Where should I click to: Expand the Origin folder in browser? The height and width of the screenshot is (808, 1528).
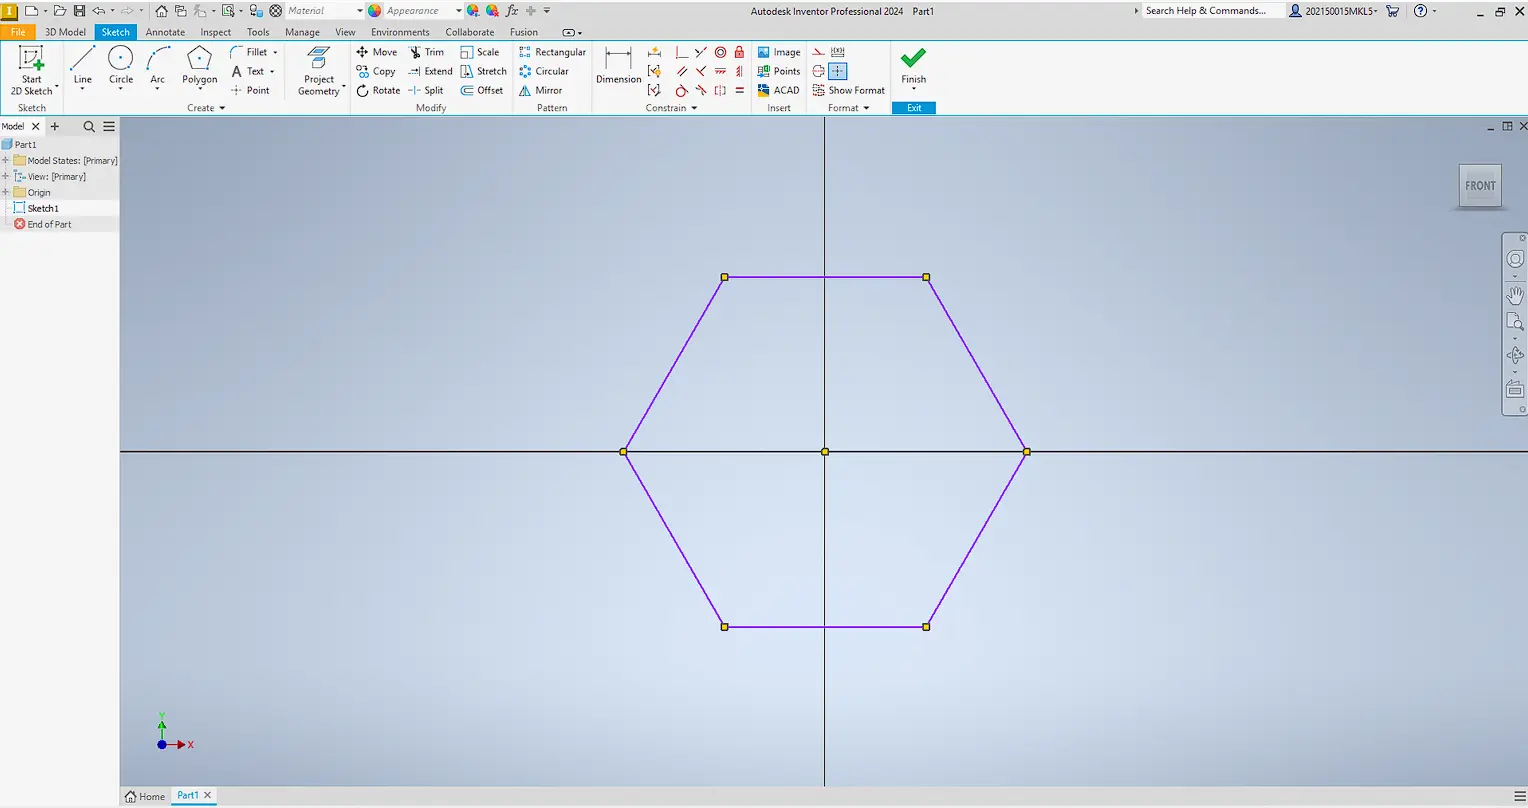pos(7,192)
